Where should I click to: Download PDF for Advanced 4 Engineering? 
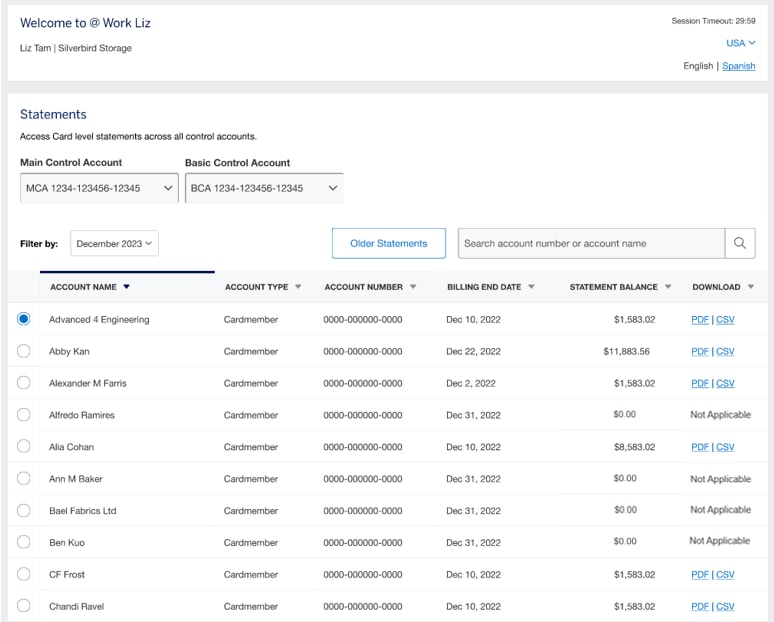pos(700,320)
